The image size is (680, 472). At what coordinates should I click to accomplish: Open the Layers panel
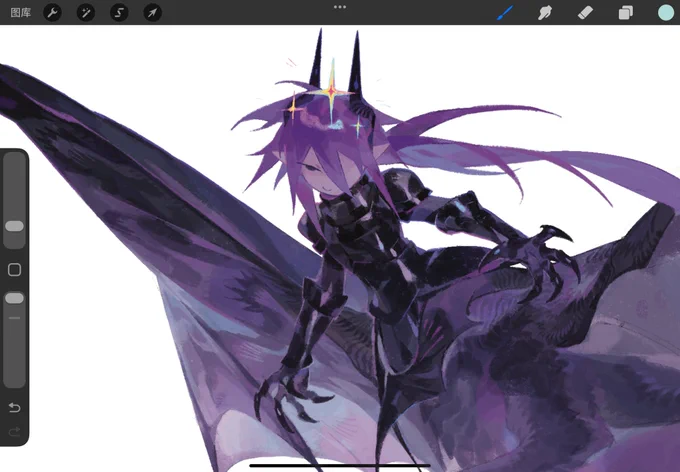point(625,13)
